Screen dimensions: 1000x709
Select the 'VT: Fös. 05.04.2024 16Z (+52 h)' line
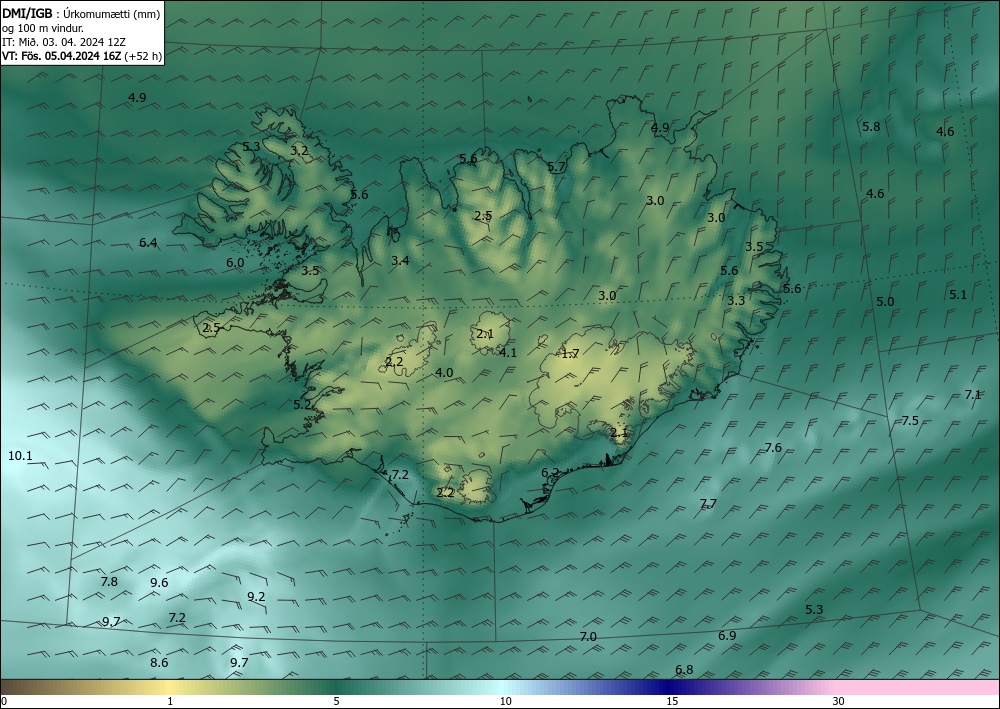[82, 55]
